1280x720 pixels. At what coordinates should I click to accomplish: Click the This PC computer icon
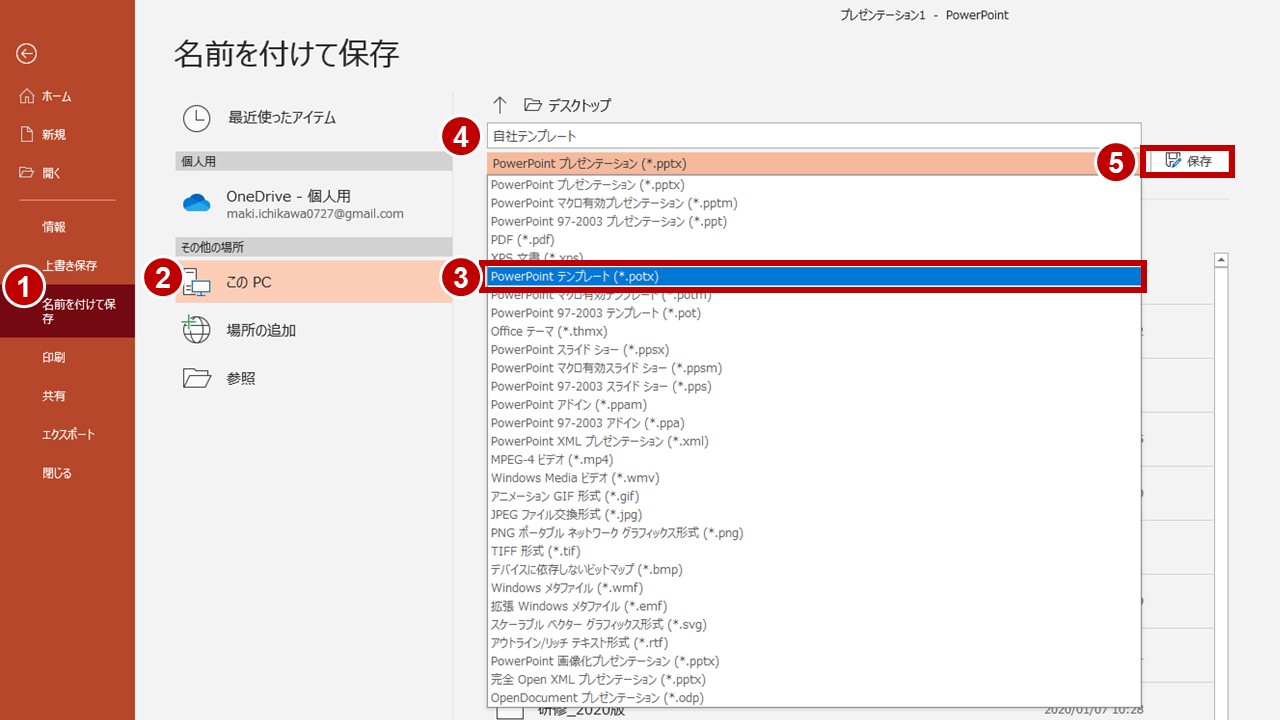[197, 282]
